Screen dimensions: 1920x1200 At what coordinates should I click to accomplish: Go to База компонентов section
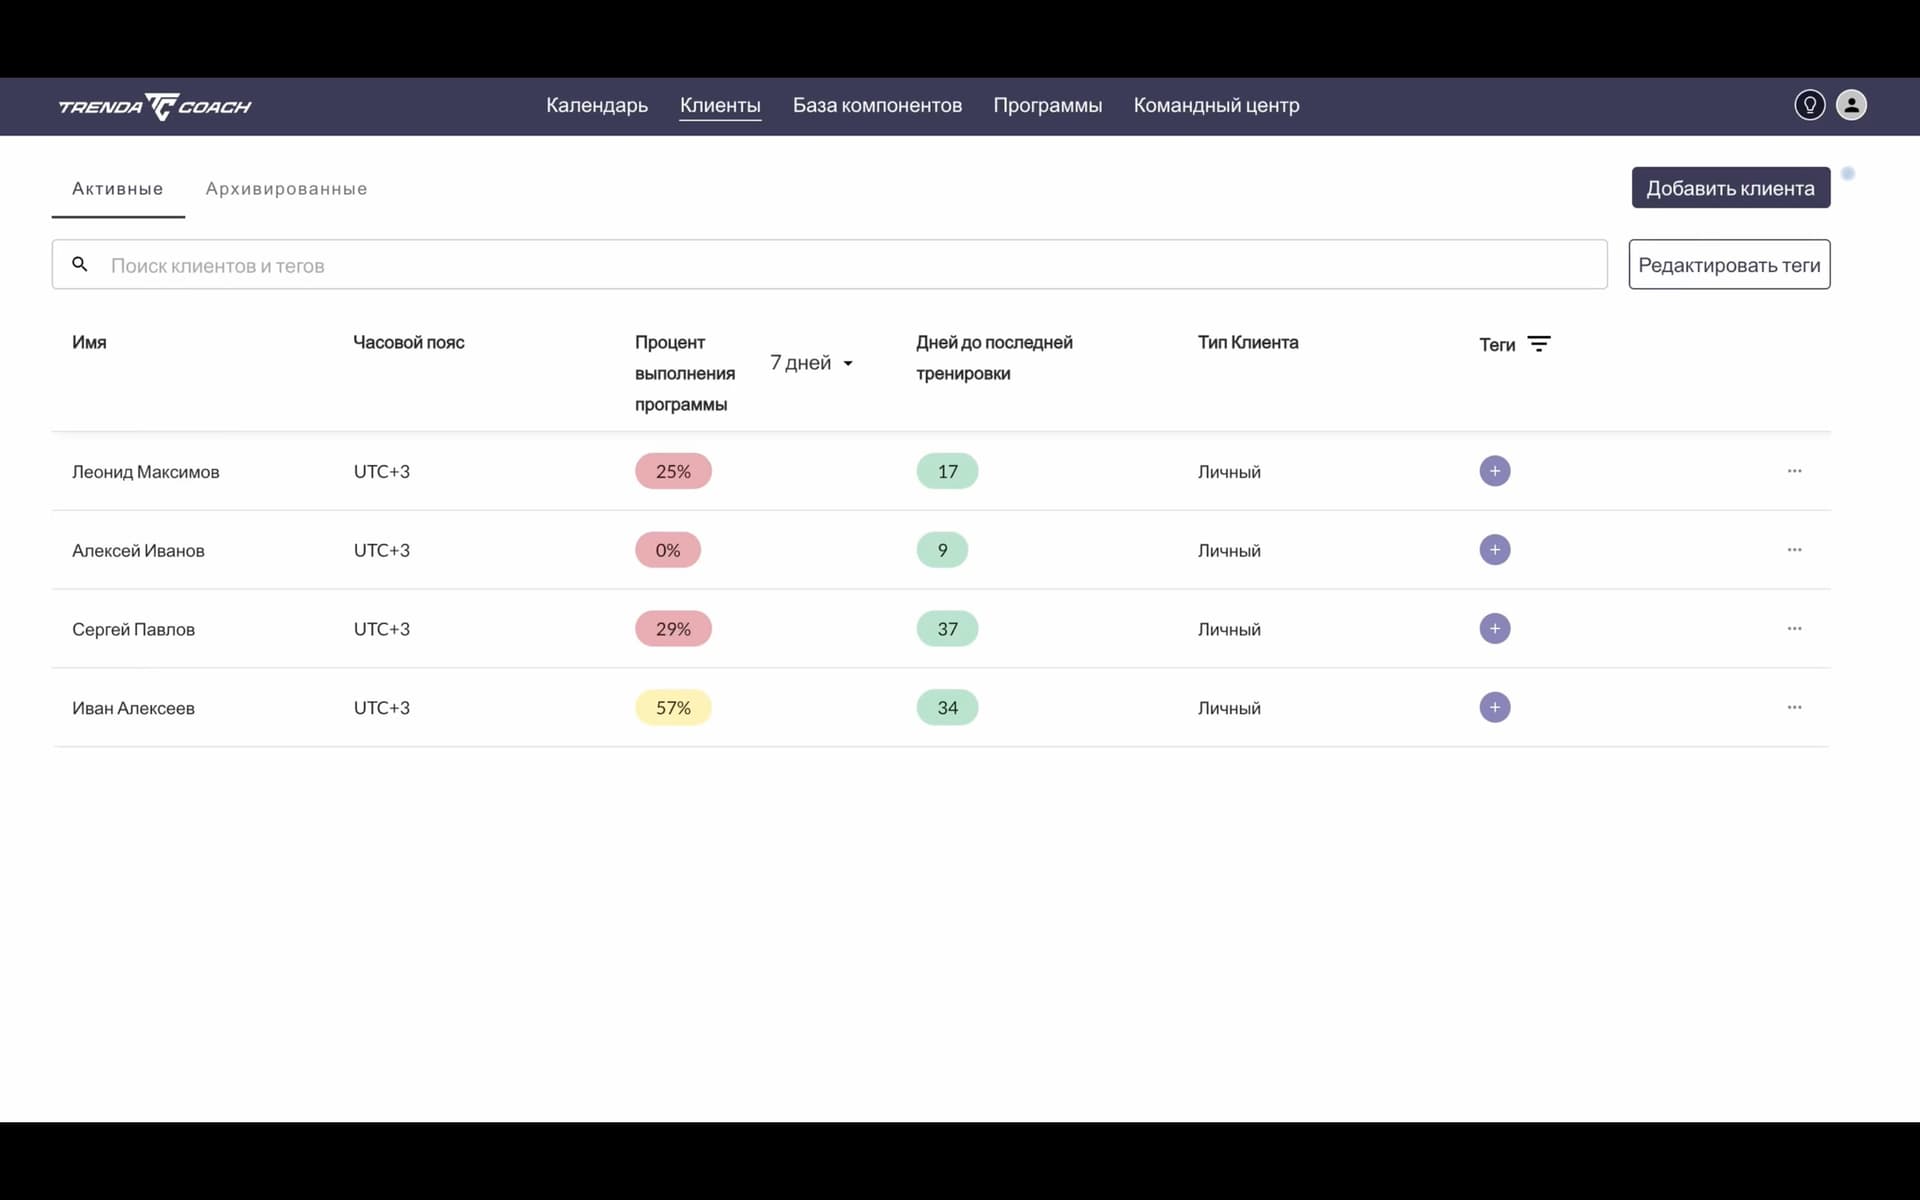pos(877,105)
